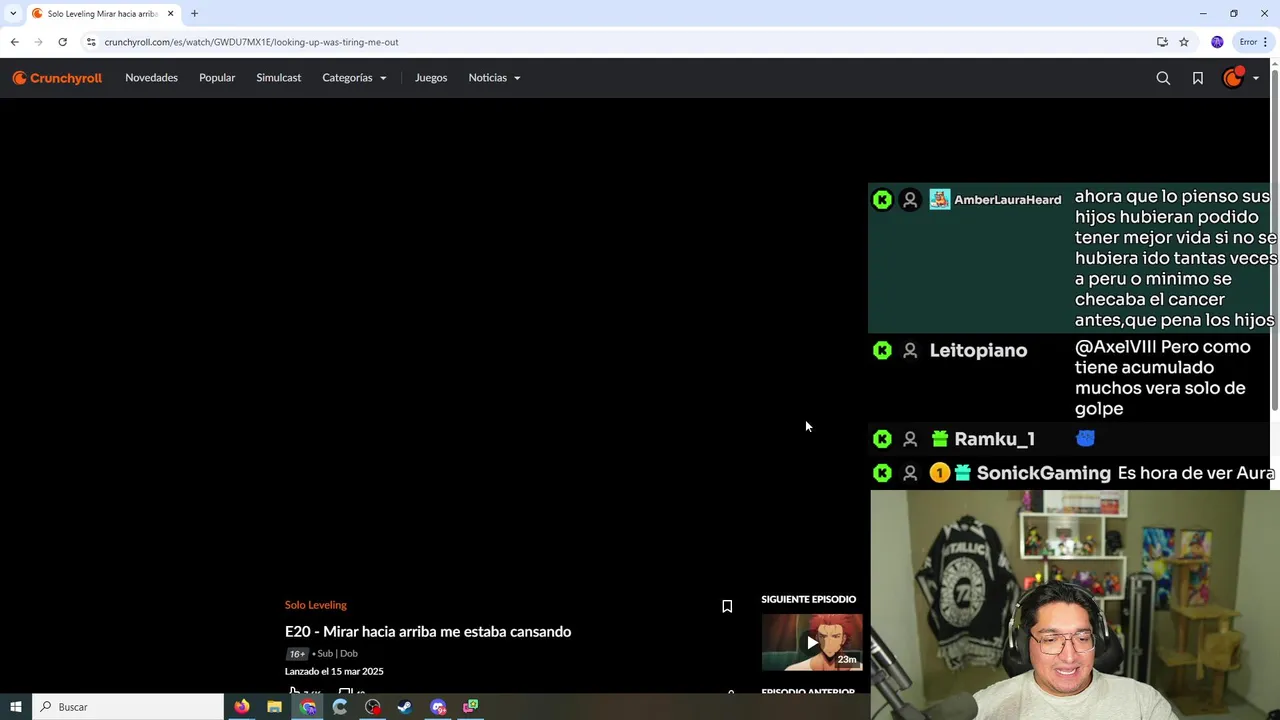The width and height of the screenshot is (1280, 720).
Task: Click SonickGaming chat username
Action: pos(1043,473)
